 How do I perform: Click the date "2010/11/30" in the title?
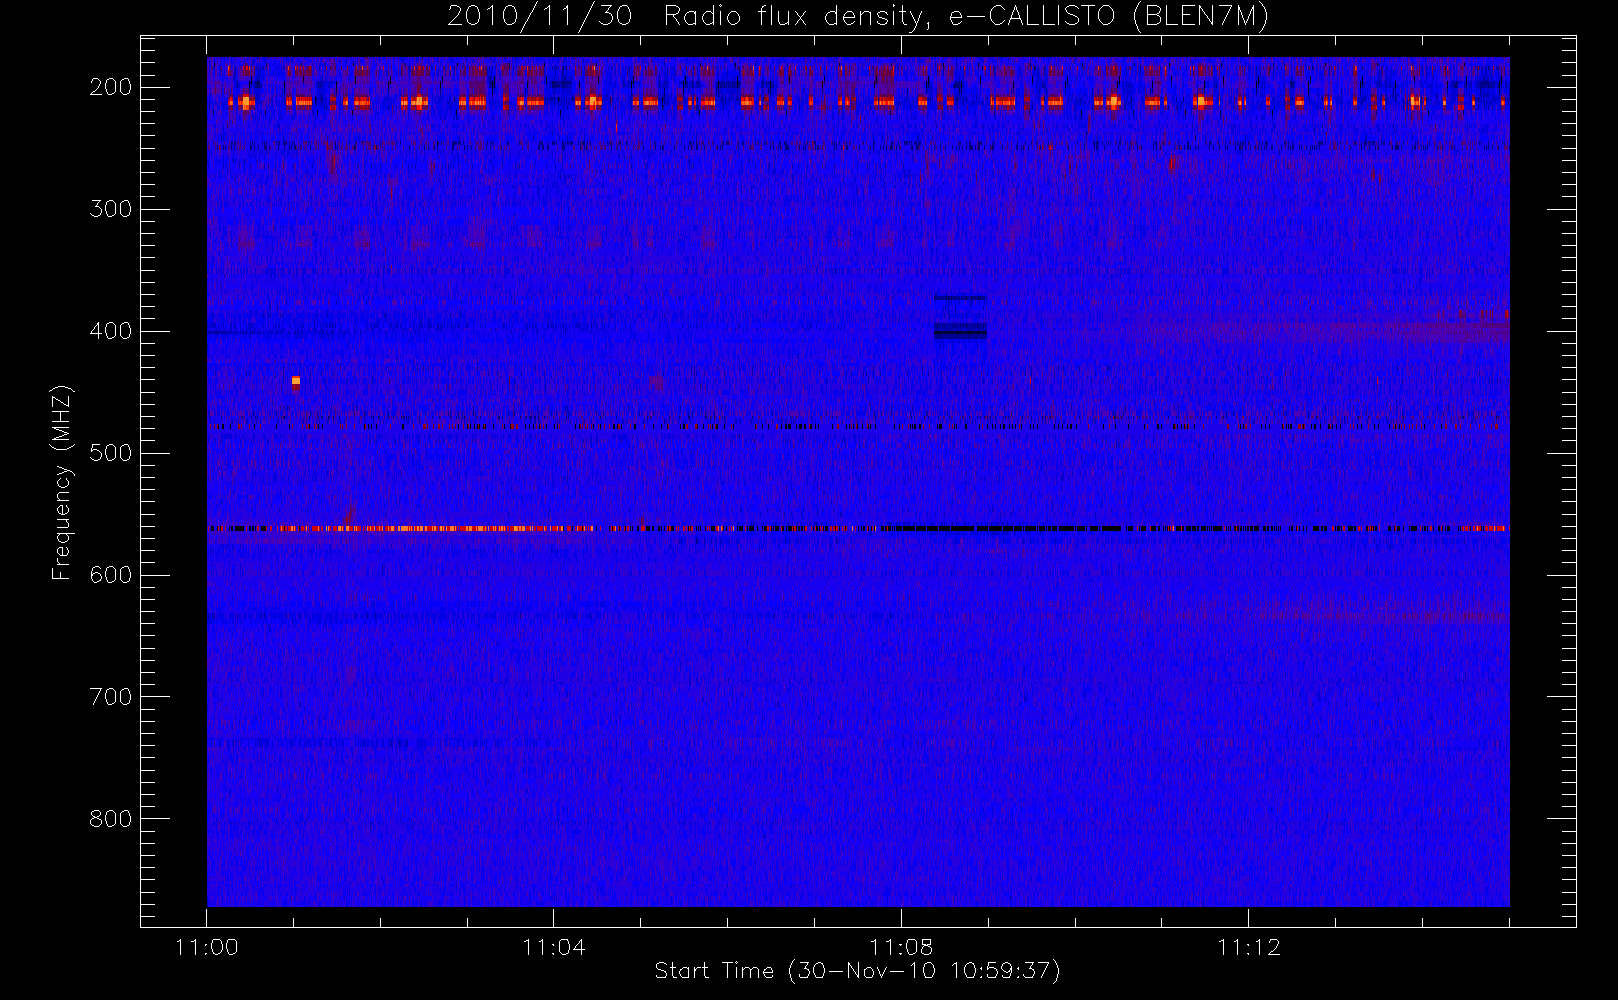click(540, 17)
